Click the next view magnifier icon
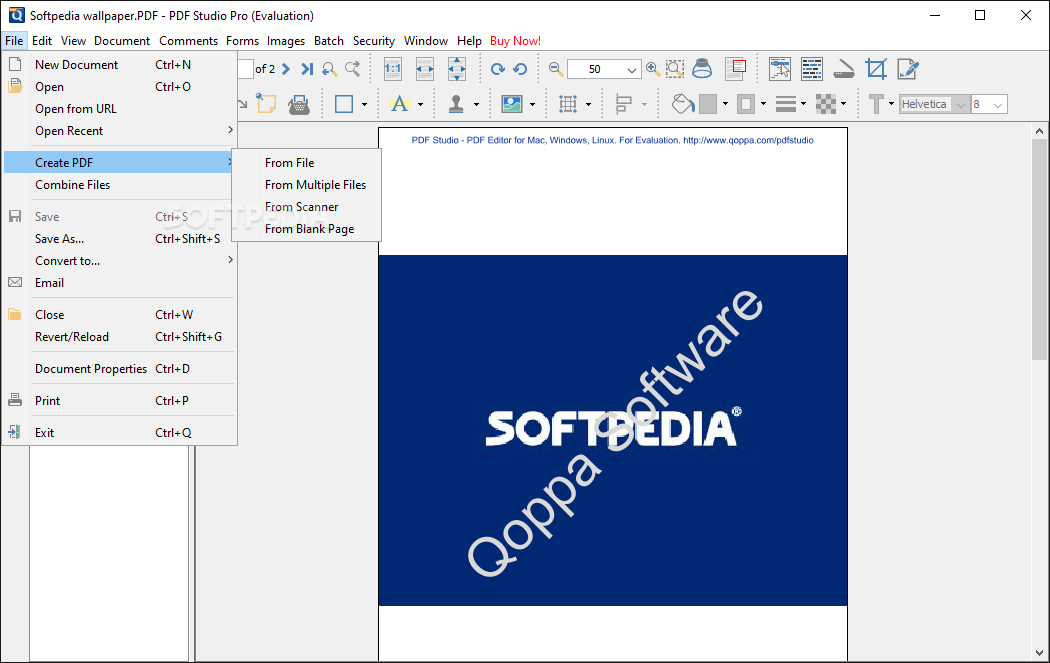1050x663 pixels. coord(352,69)
